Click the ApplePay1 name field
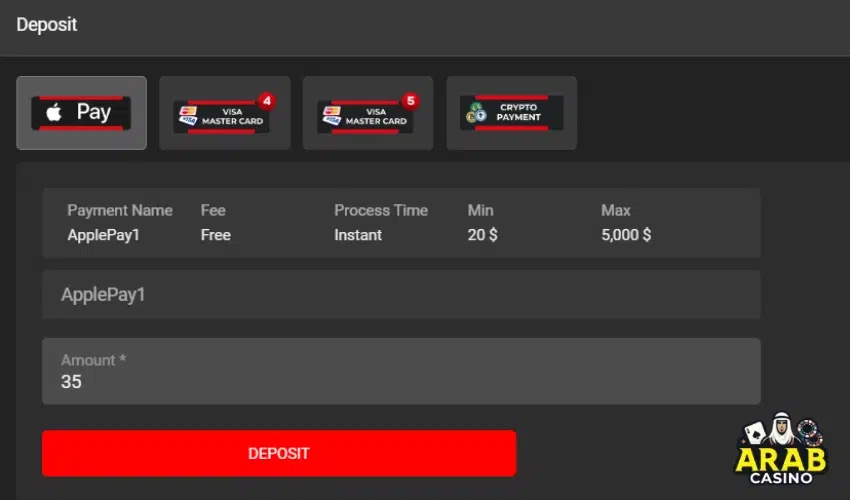This screenshot has height=500, width=850. (x=401, y=294)
